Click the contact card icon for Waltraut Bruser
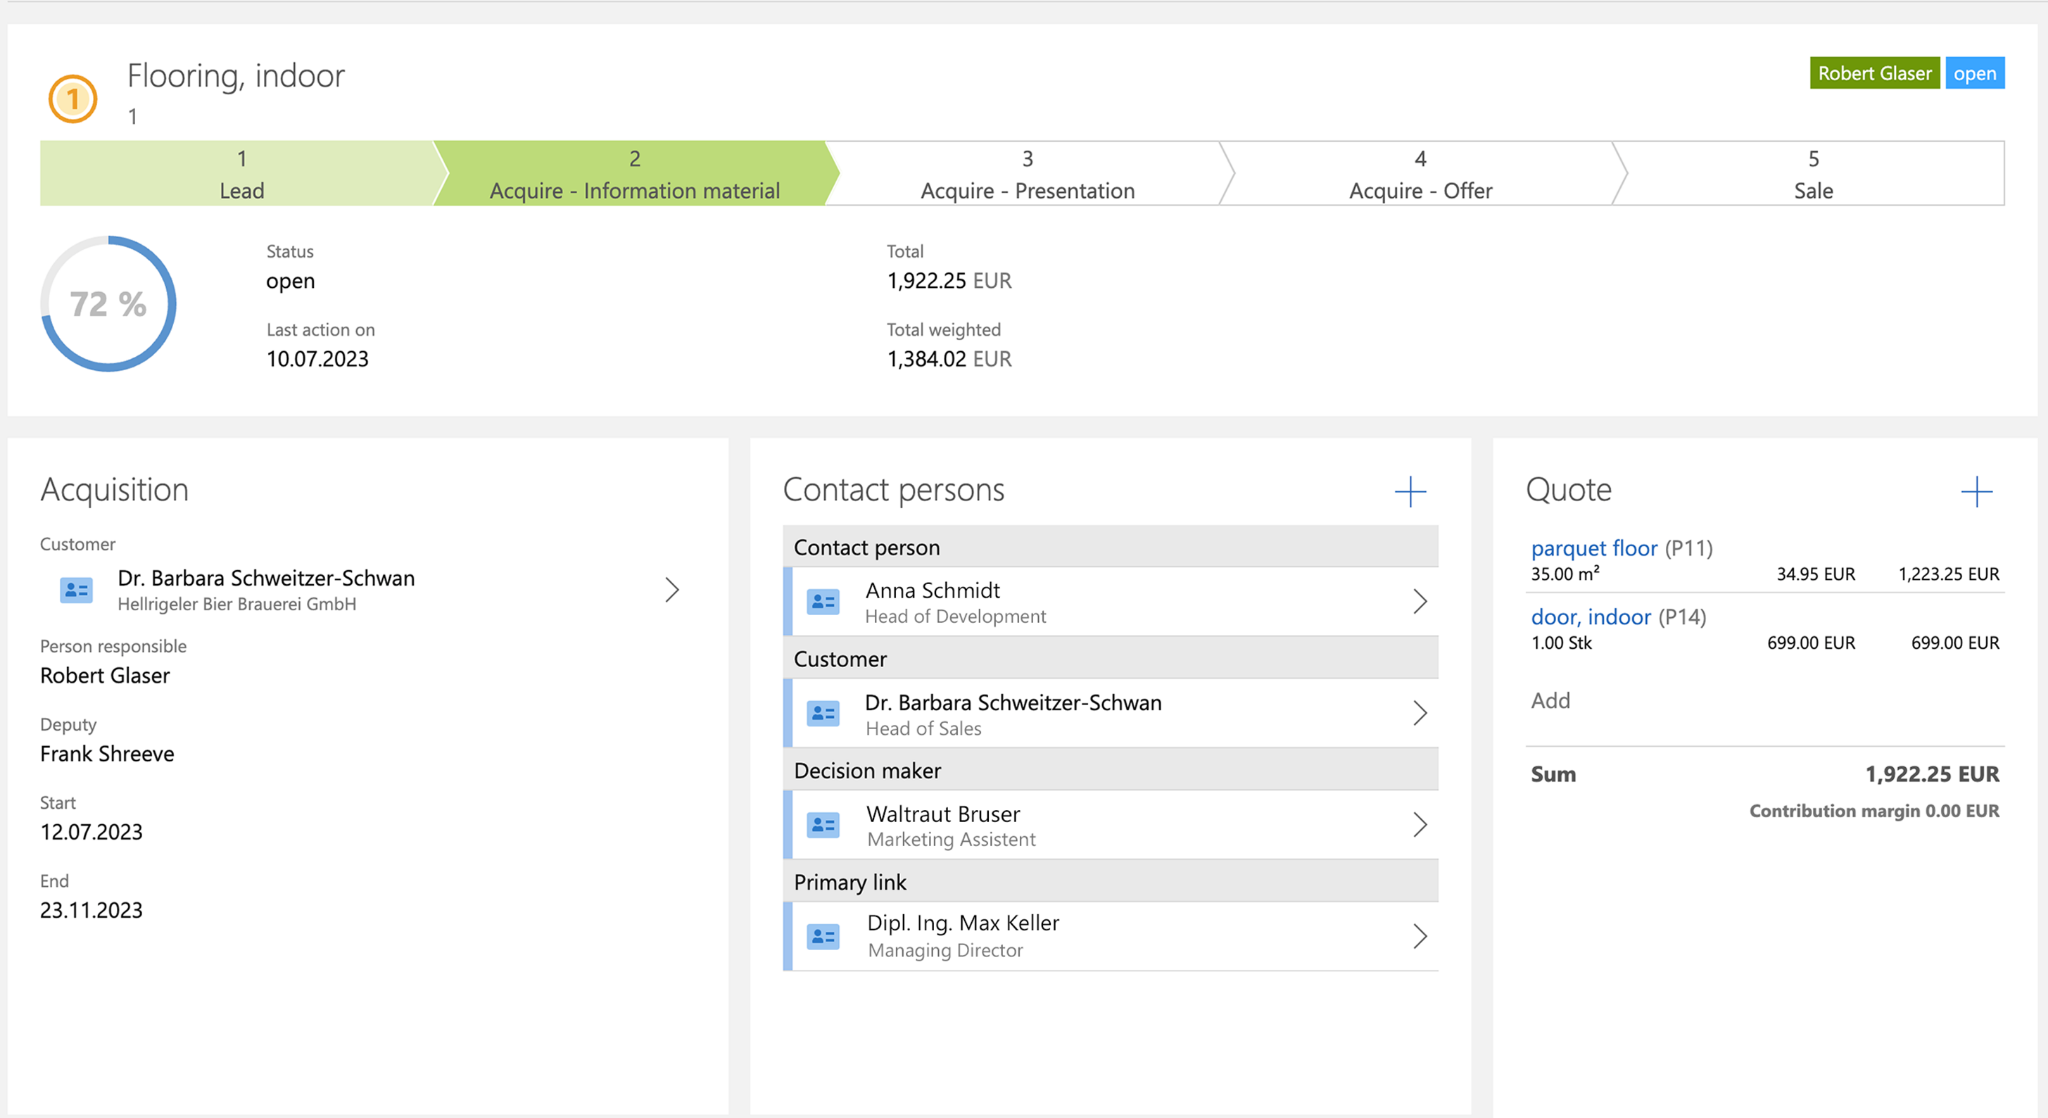Viewport: 2048px width, 1118px height. pyautogui.click(x=823, y=825)
